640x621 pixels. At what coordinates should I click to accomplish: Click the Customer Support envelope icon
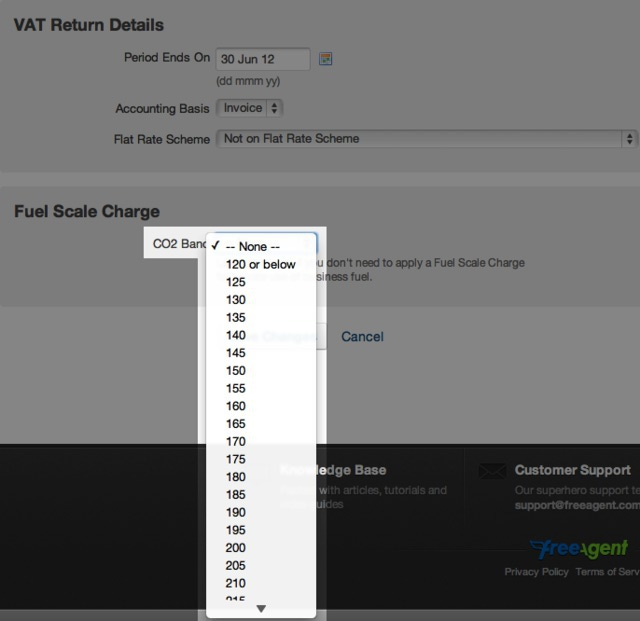[x=490, y=470]
